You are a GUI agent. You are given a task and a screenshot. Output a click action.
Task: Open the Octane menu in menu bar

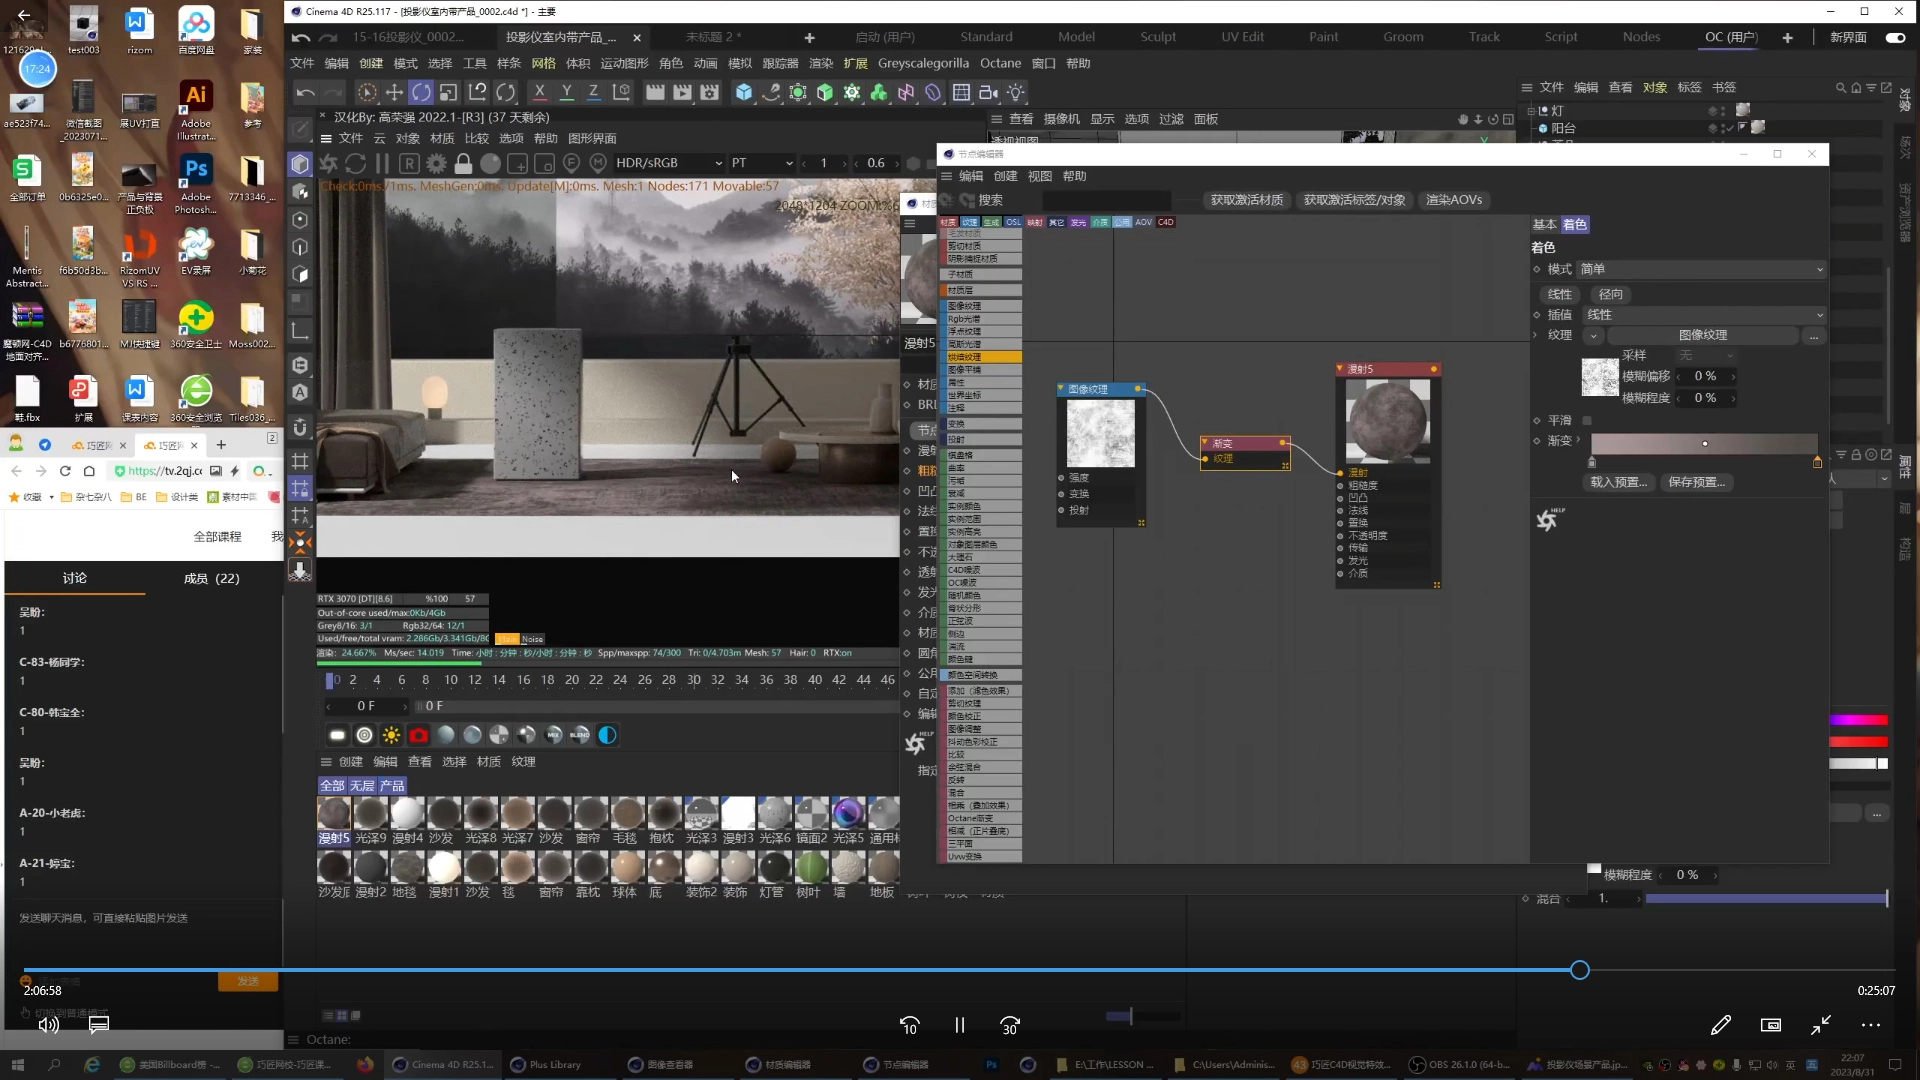(1000, 63)
